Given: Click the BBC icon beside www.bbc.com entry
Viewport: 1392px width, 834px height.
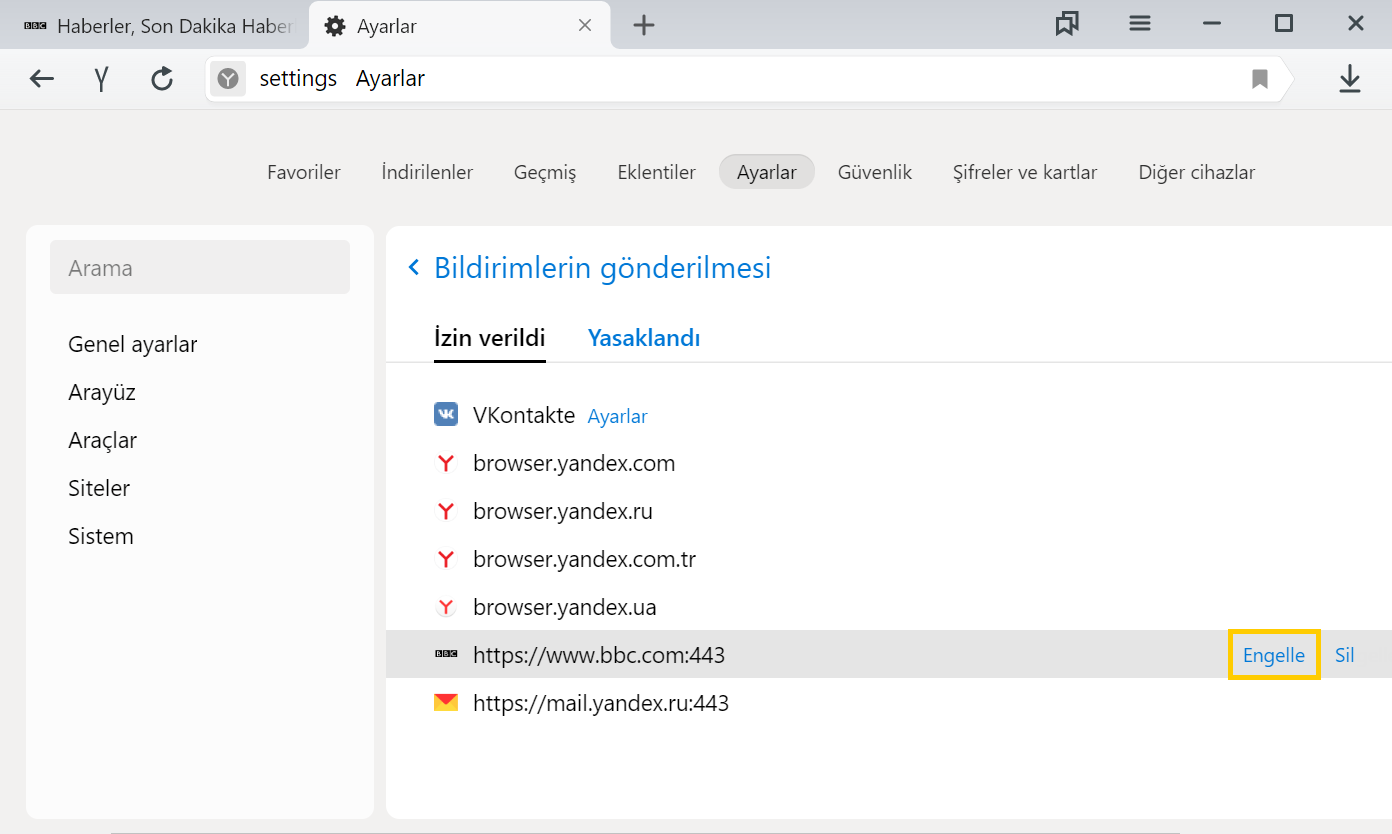Looking at the screenshot, I should (x=446, y=655).
